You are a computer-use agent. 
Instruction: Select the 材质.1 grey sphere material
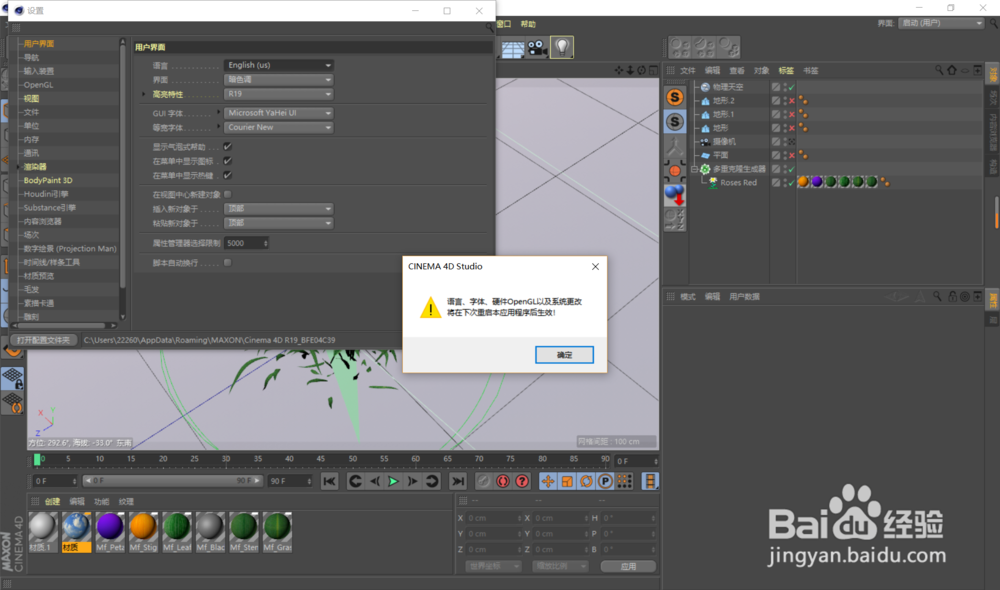(x=43, y=532)
